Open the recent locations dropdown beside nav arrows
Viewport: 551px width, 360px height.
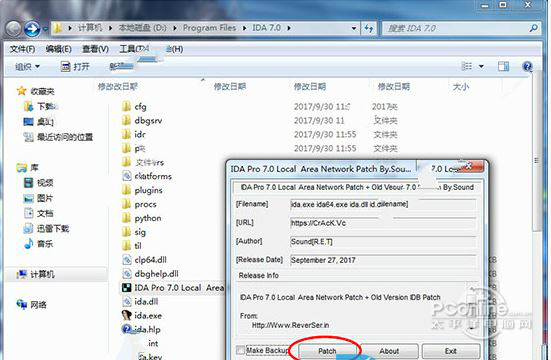click(45, 28)
